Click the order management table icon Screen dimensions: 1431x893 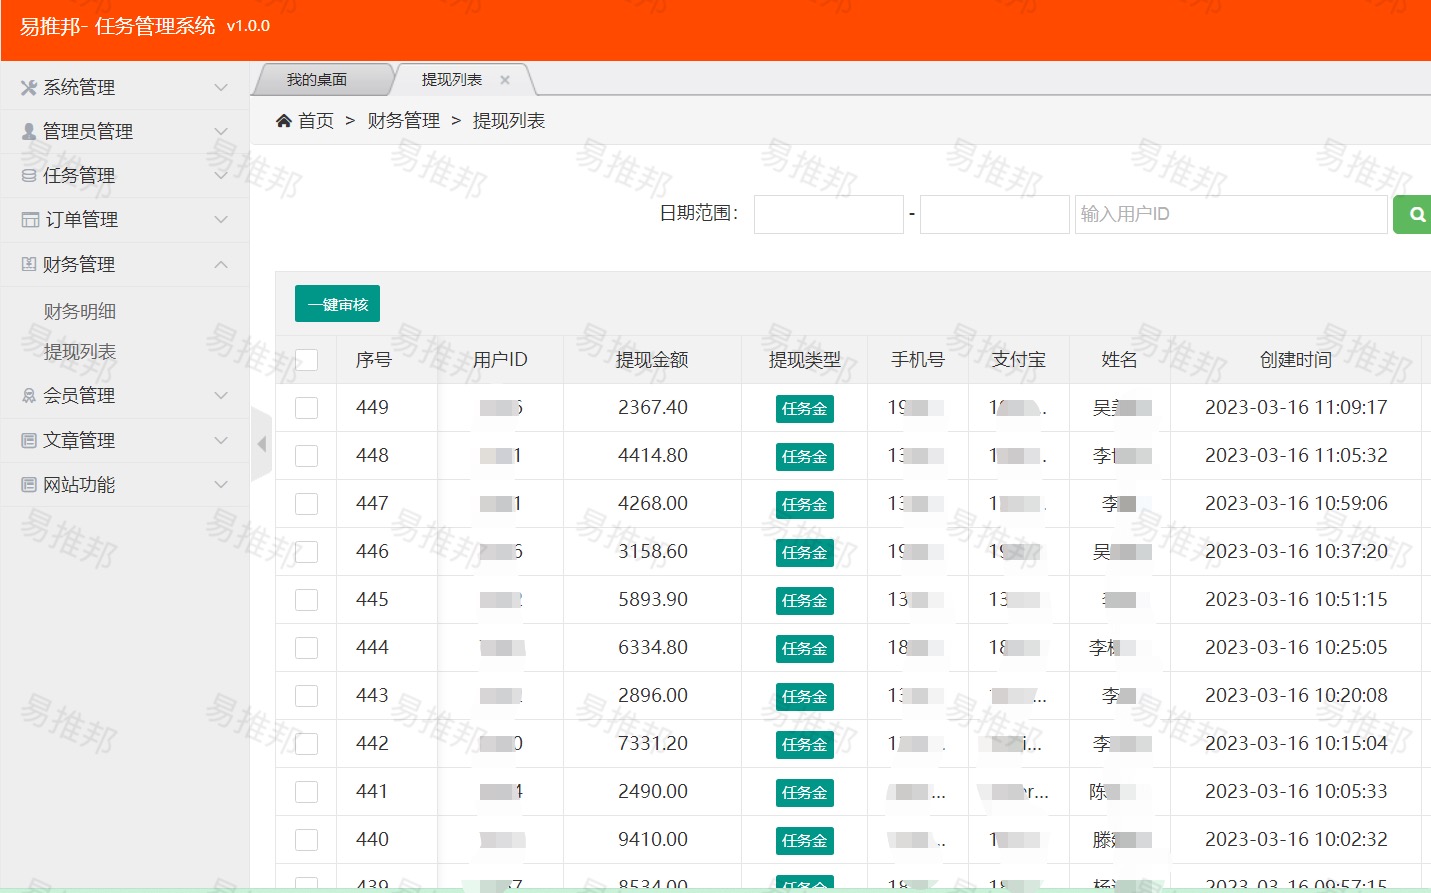(x=30, y=220)
